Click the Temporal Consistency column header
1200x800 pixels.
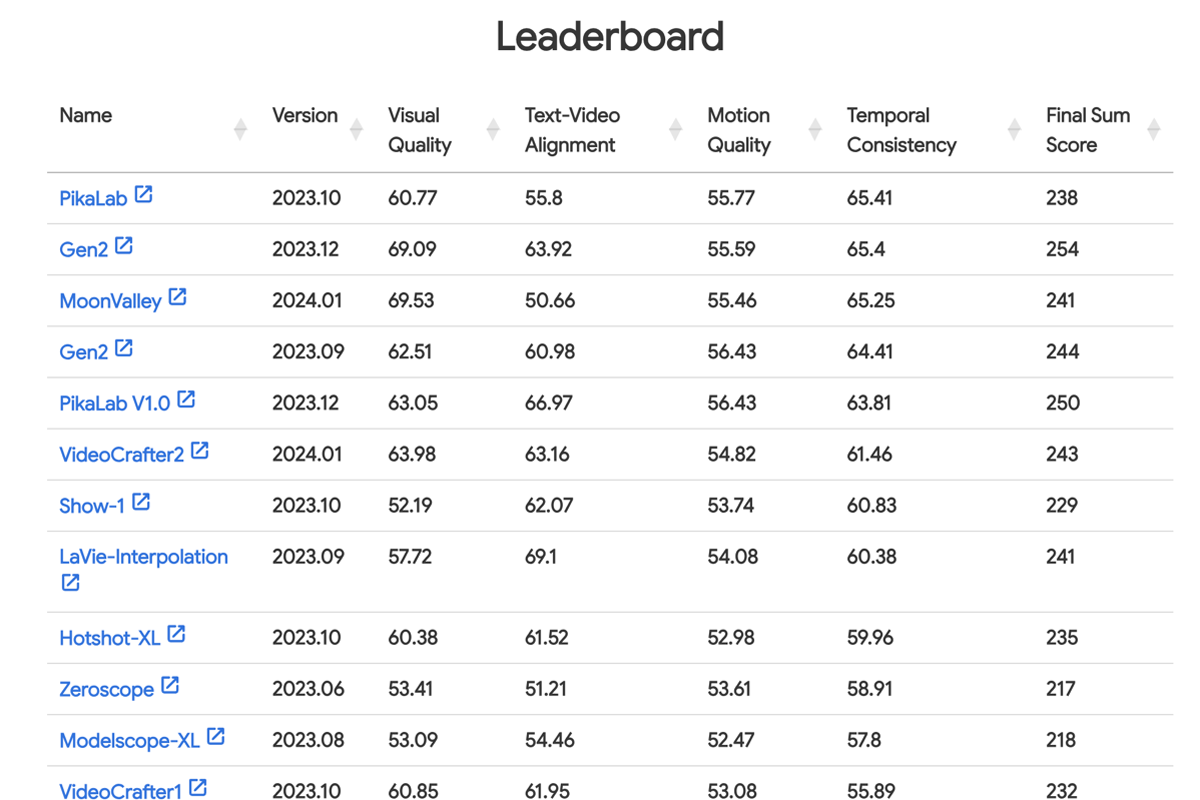coord(902,130)
